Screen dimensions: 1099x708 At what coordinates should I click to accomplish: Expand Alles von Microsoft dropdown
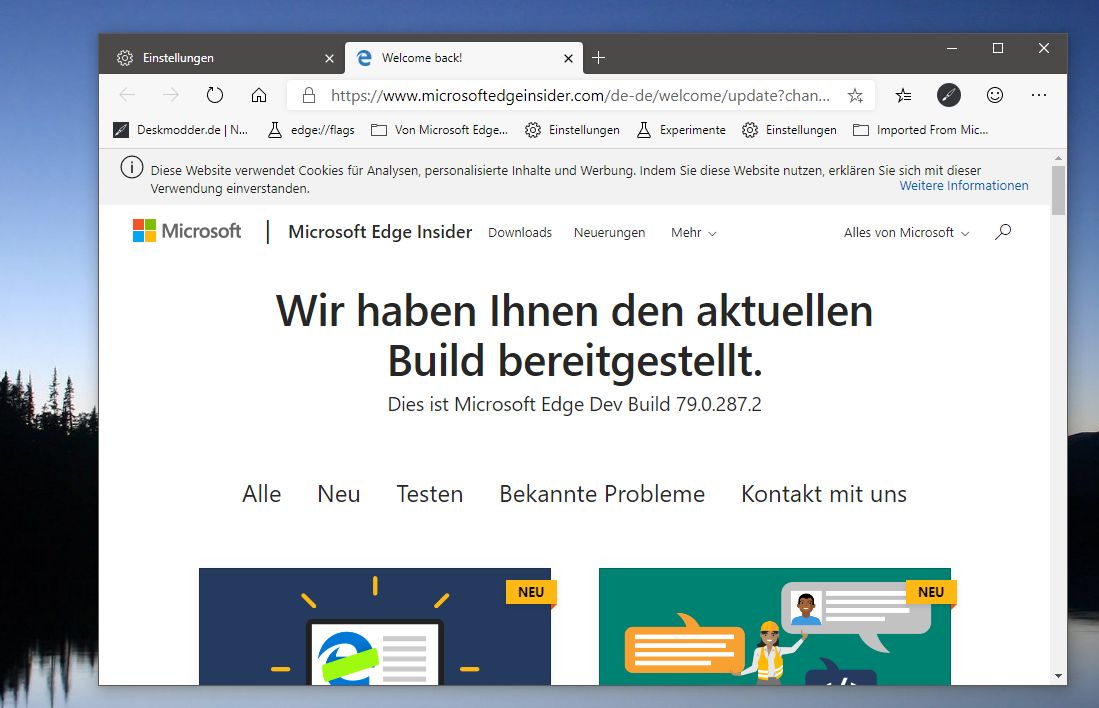[x=906, y=233]
